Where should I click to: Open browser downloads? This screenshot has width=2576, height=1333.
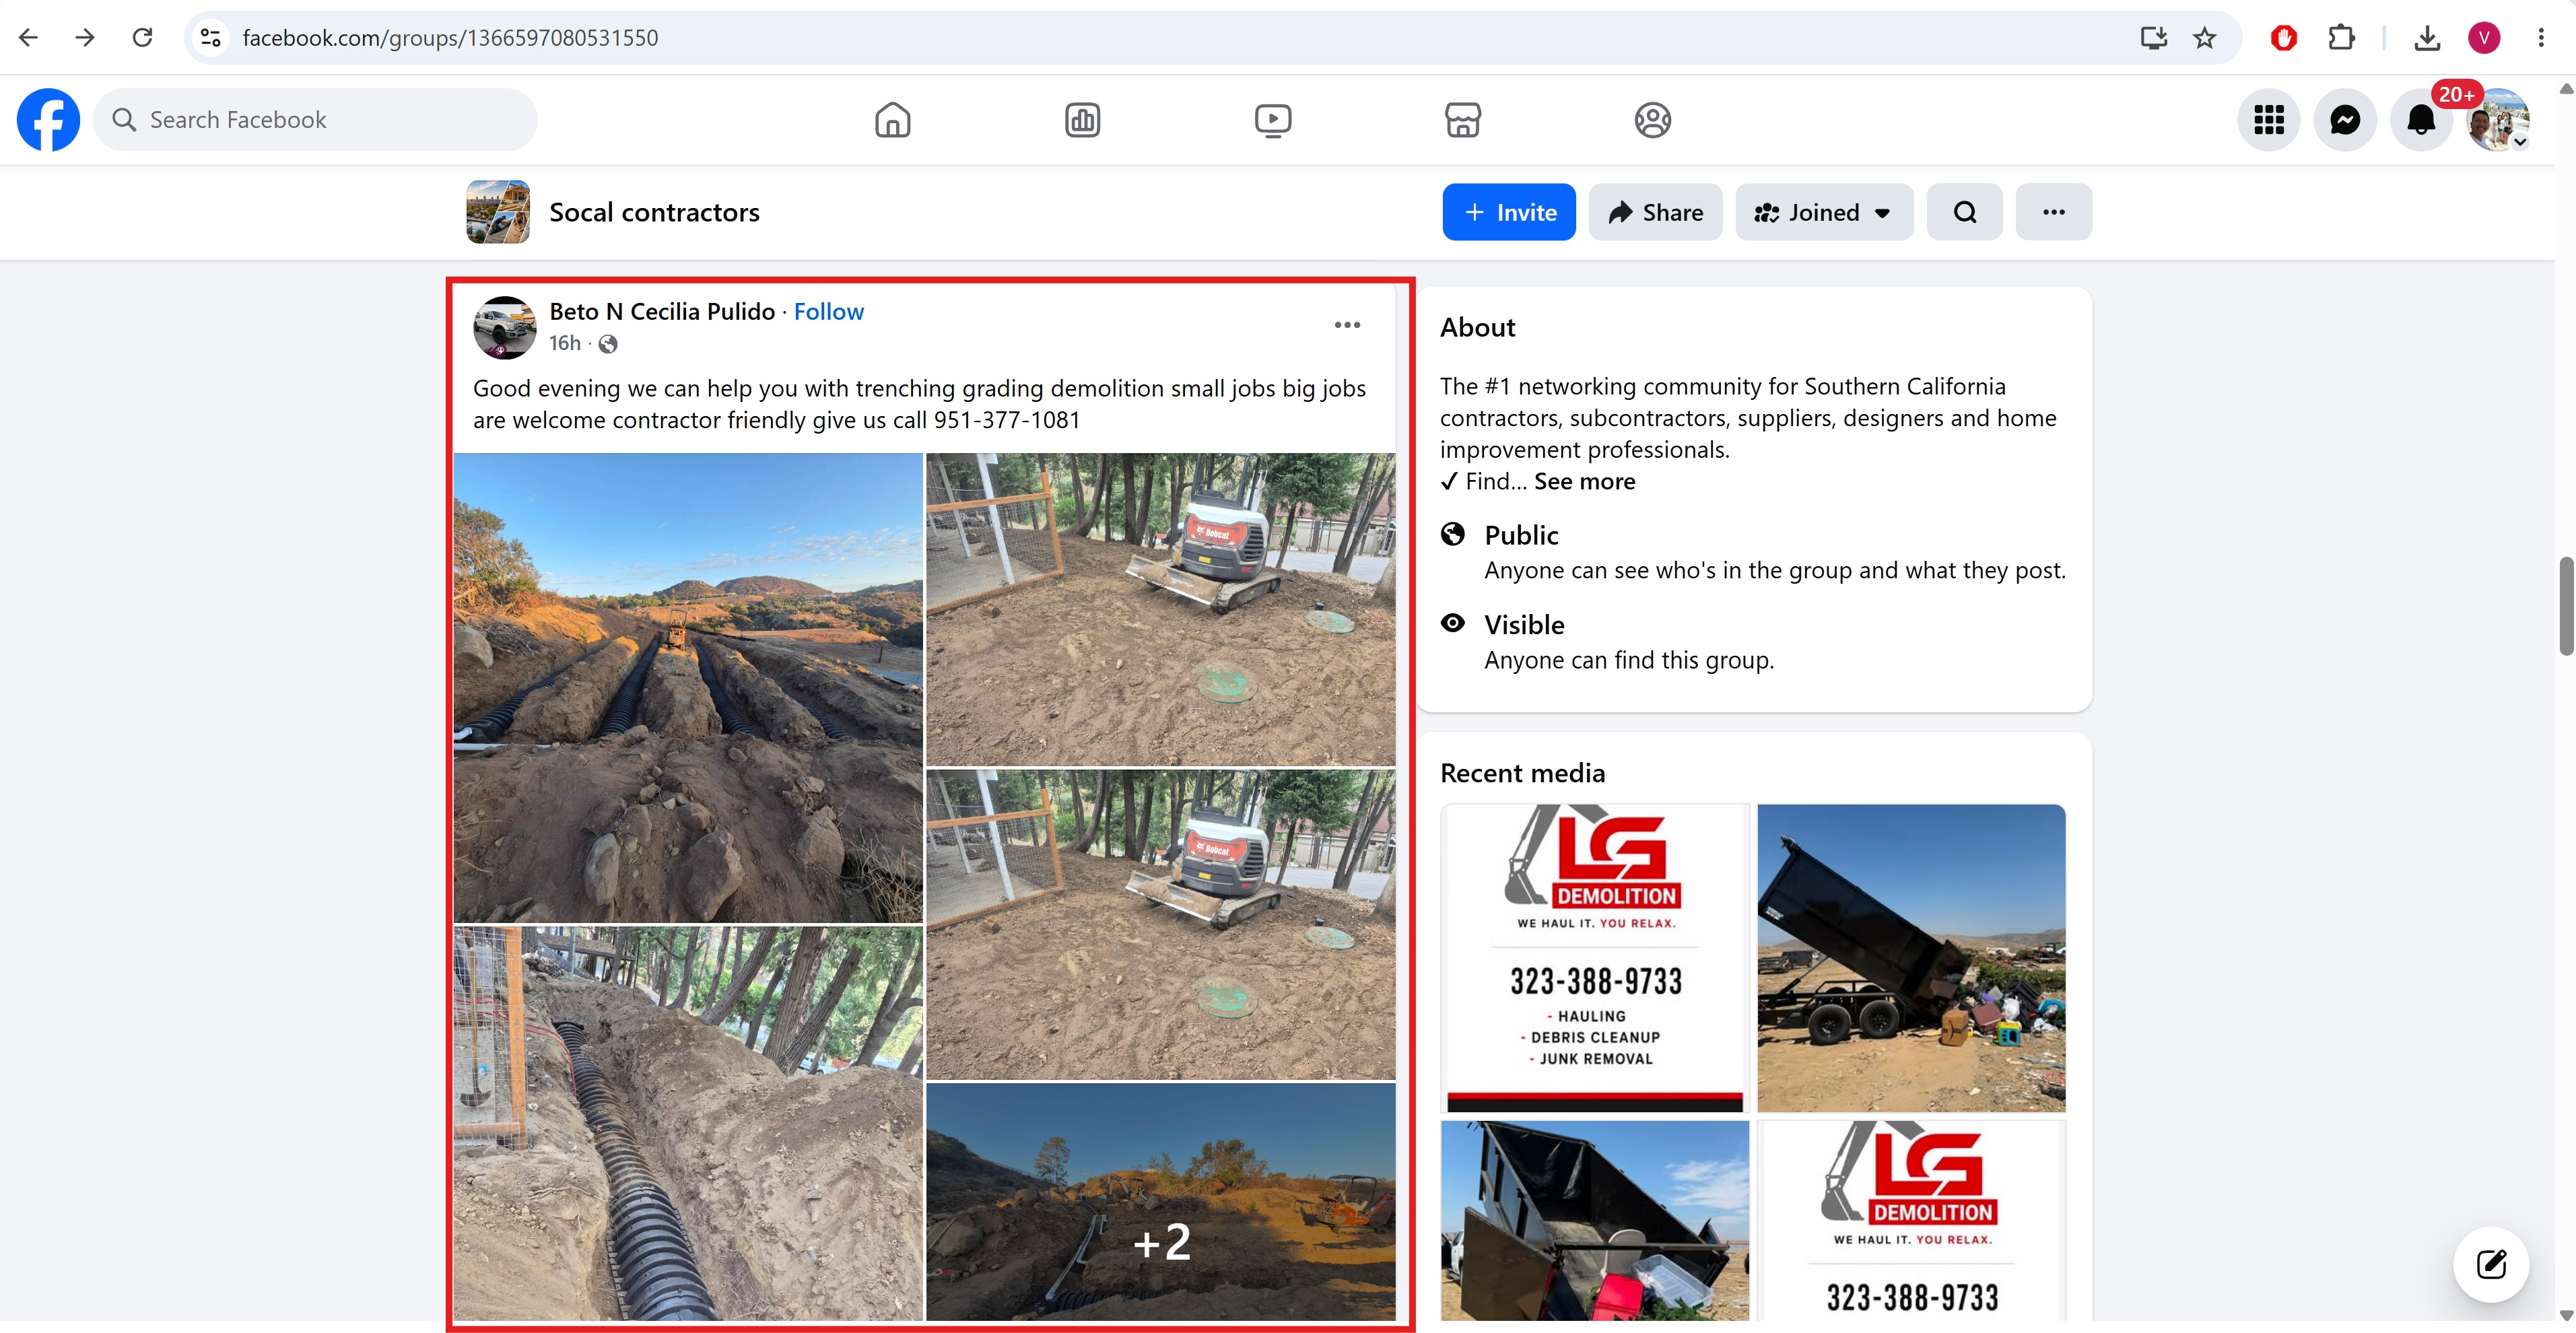(x=2426, y=38)
